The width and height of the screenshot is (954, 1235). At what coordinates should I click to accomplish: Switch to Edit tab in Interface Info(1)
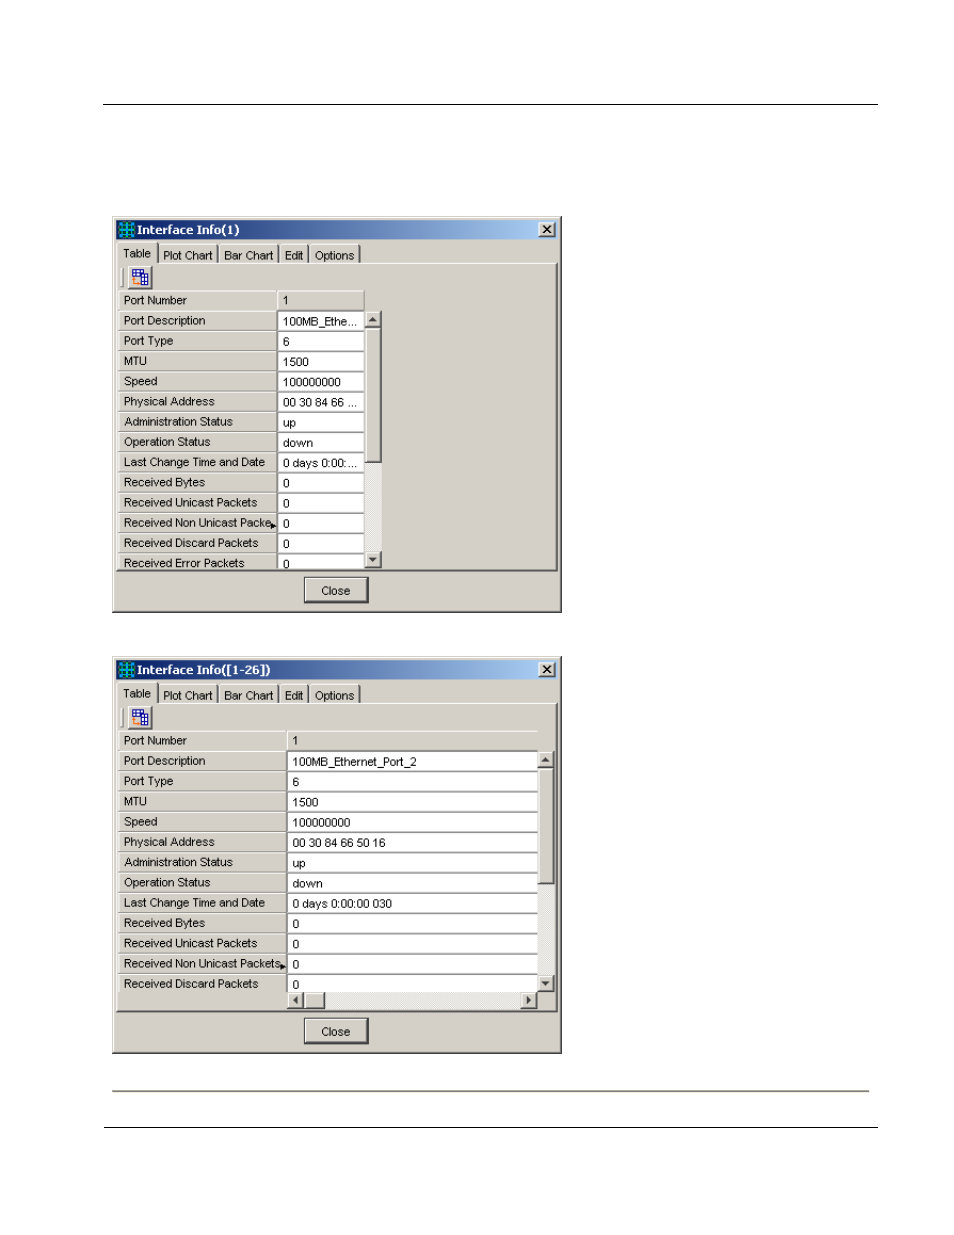294,255
